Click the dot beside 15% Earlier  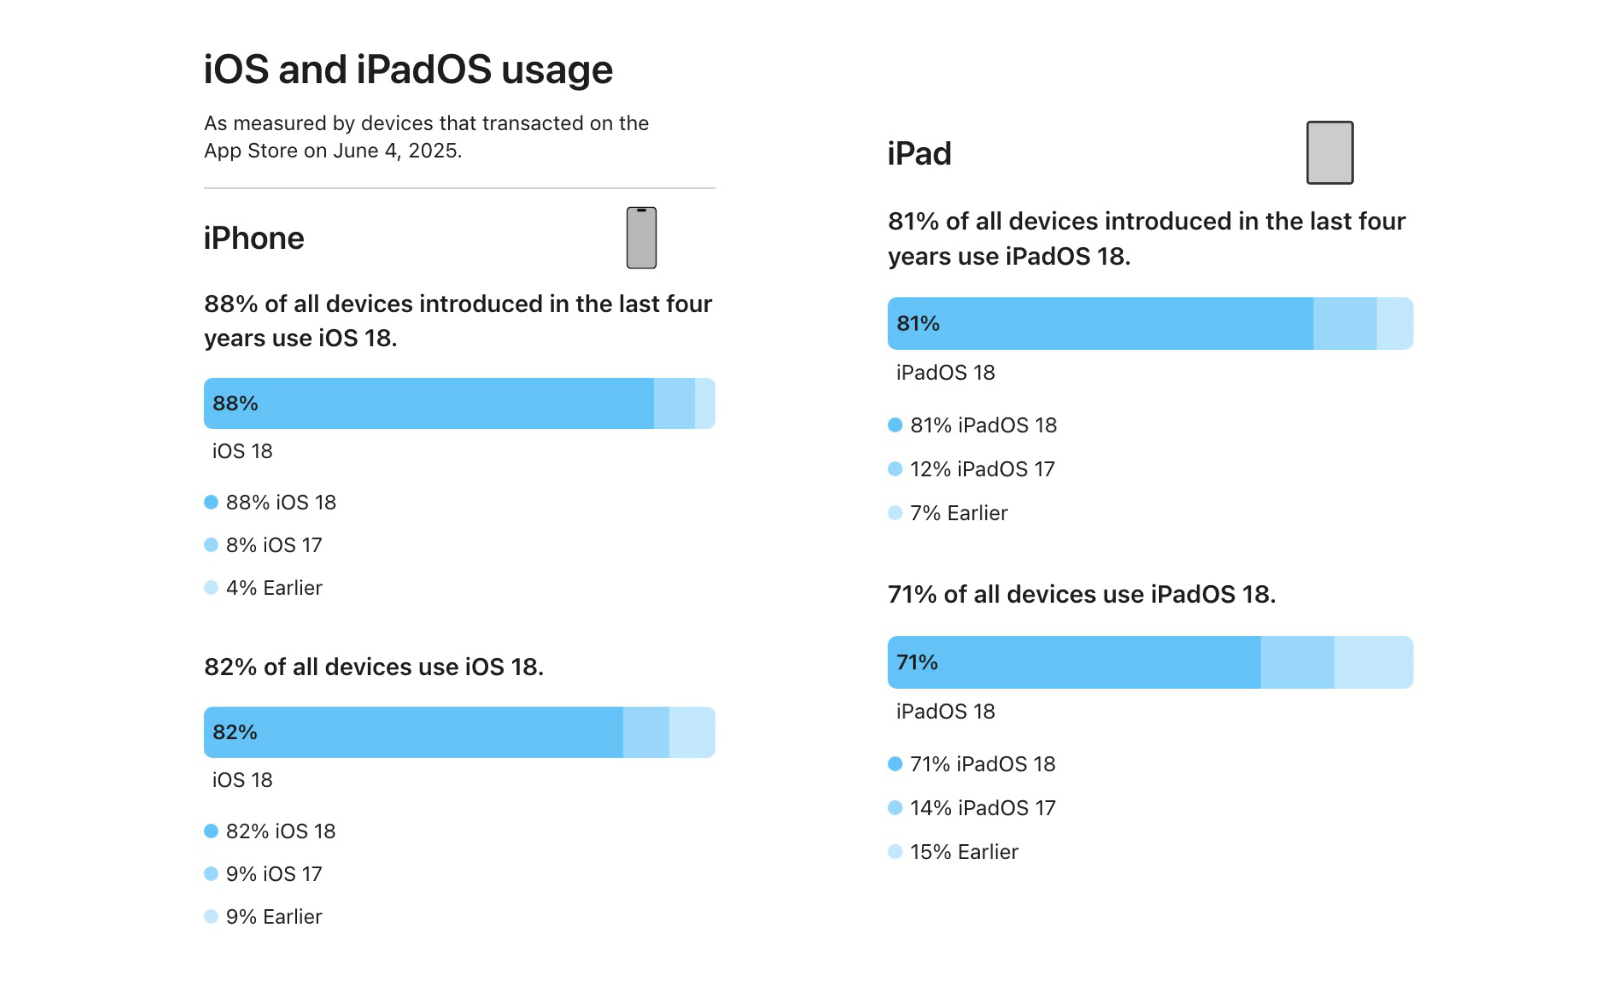(895, 852)
